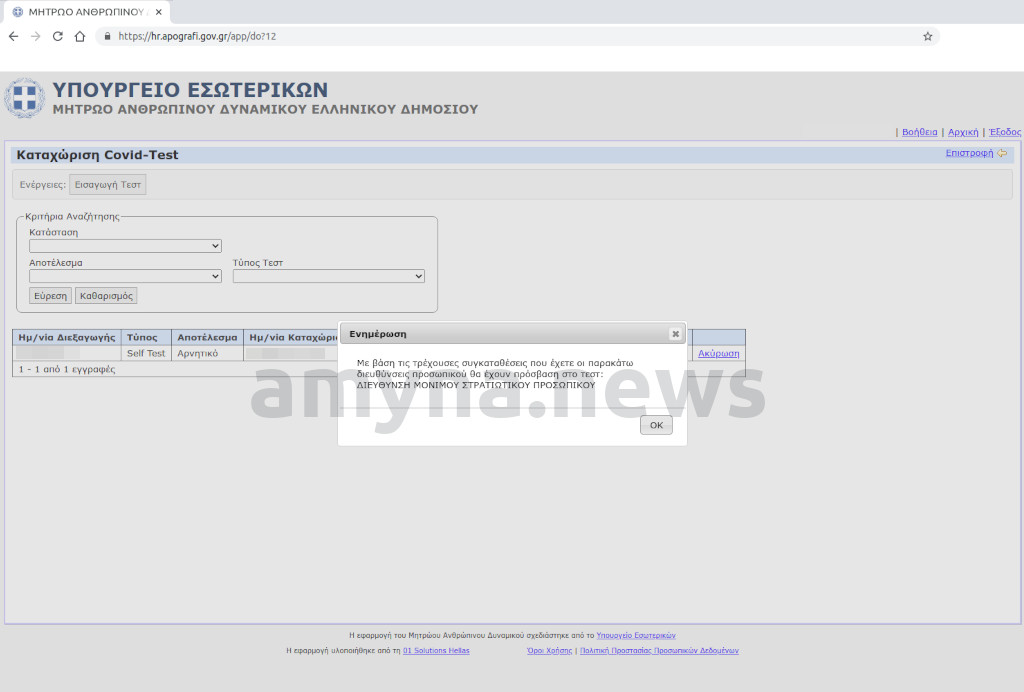1024x692 pixels.
Task: Close the Ενημέρωση dialog with X
Action: coord(675,334)
